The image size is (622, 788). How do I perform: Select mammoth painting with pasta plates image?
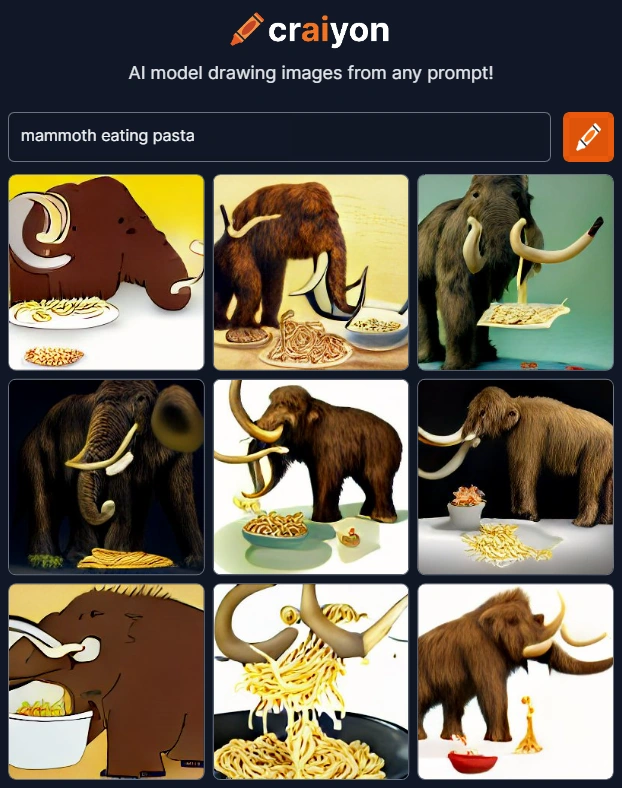click(311, 272)
